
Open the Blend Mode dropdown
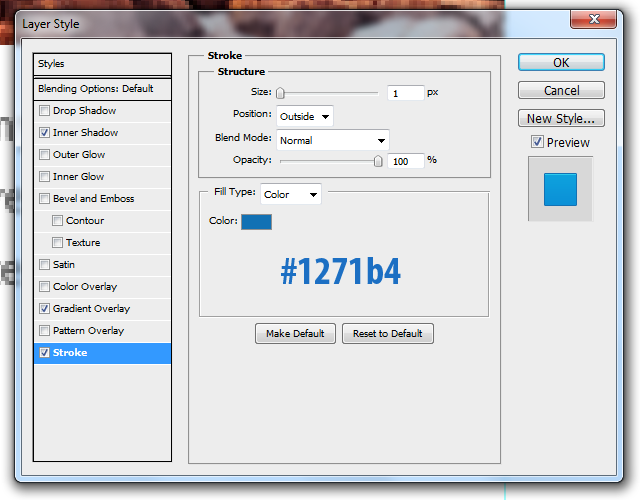pos(333,140)
